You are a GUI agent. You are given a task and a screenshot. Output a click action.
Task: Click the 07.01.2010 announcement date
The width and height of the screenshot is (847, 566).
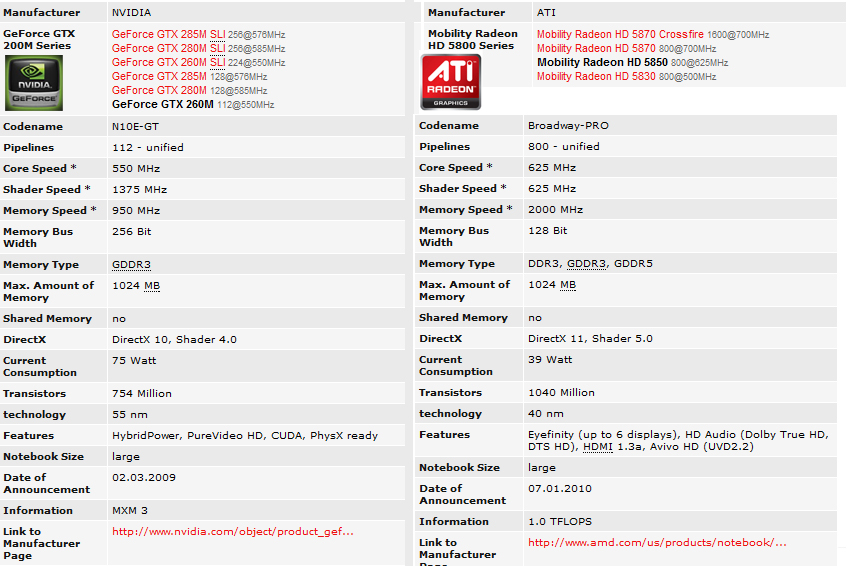click(560, 489)
